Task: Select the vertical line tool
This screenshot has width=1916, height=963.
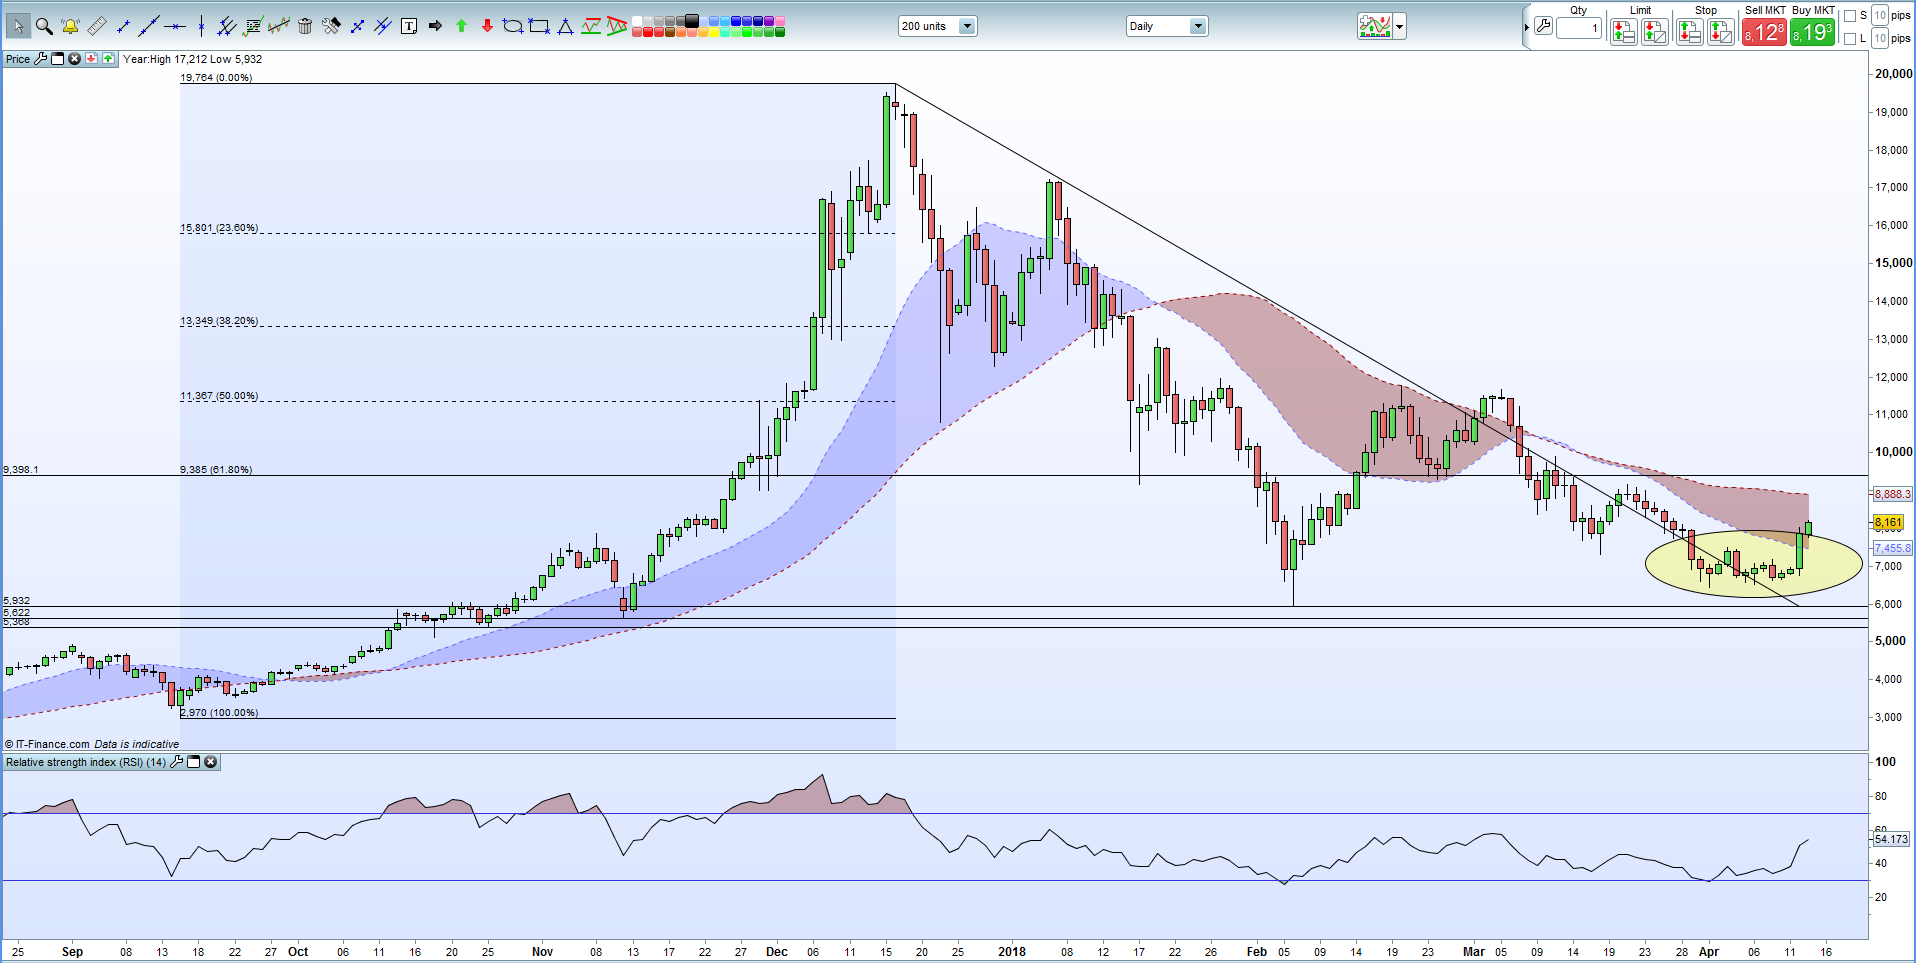Action: [x=201, y=26]
